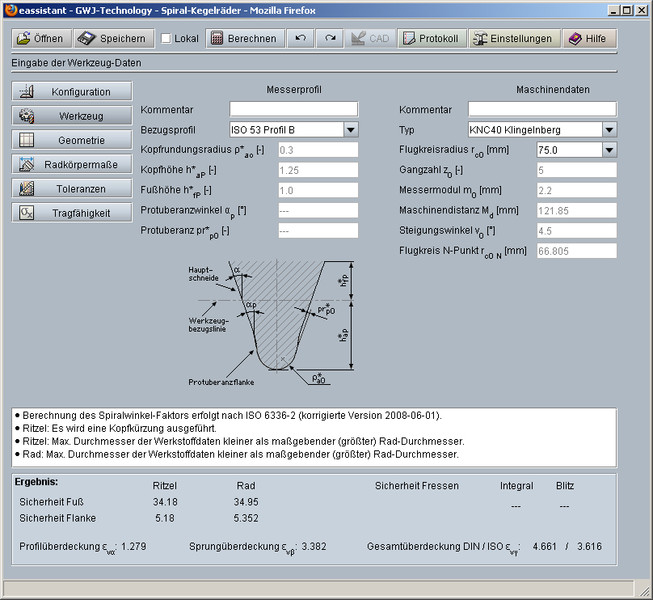This screenshot has width=653, height=600.
Task: Click the Speichern disk icon
Action: (x=87, y=39)
